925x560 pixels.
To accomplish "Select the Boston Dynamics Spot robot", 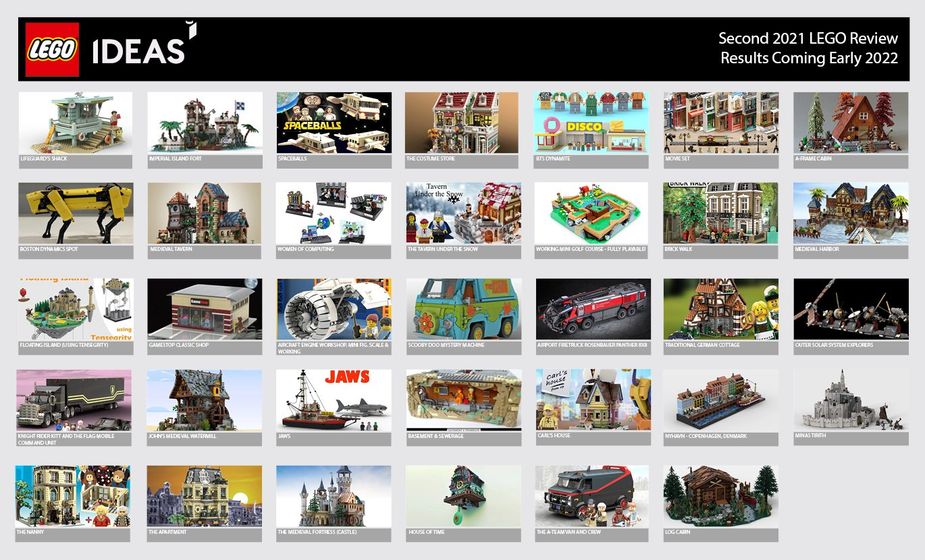I will (x=75, y=213).
